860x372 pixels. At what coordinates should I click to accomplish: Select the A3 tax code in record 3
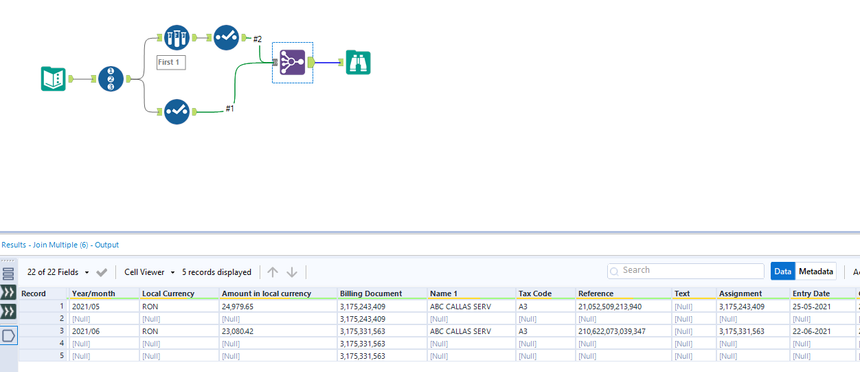coord(546,331)
